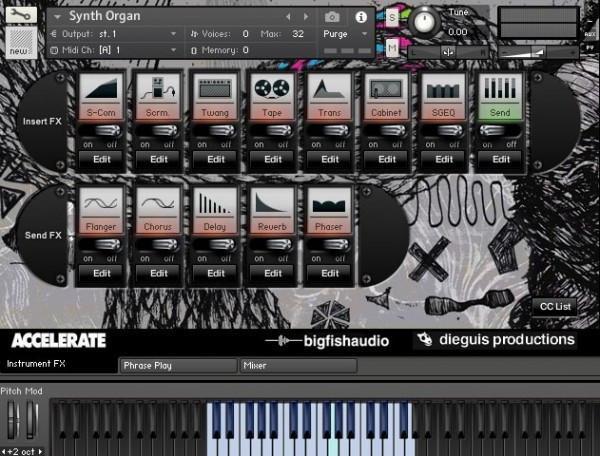Click Edit under SGEQ
This screenshot has width=600, height=456.
(443, 160)
